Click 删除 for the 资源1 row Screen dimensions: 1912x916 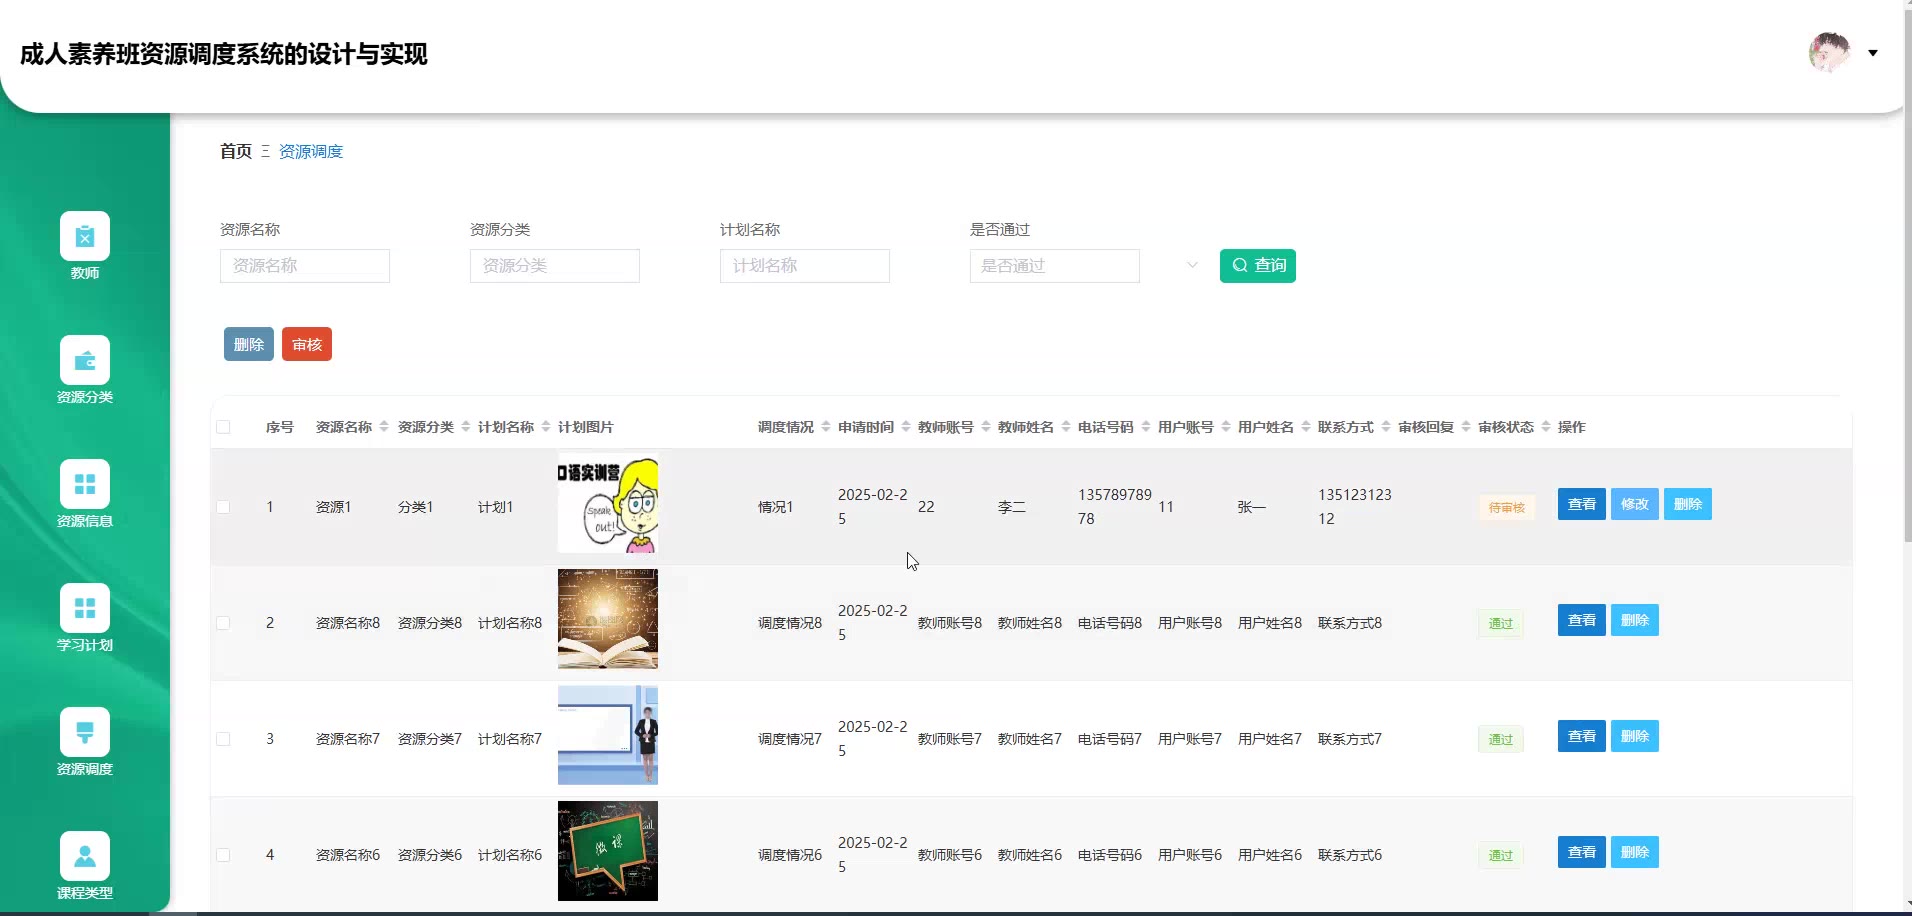pyautogui.click(x=1688, y=504)
